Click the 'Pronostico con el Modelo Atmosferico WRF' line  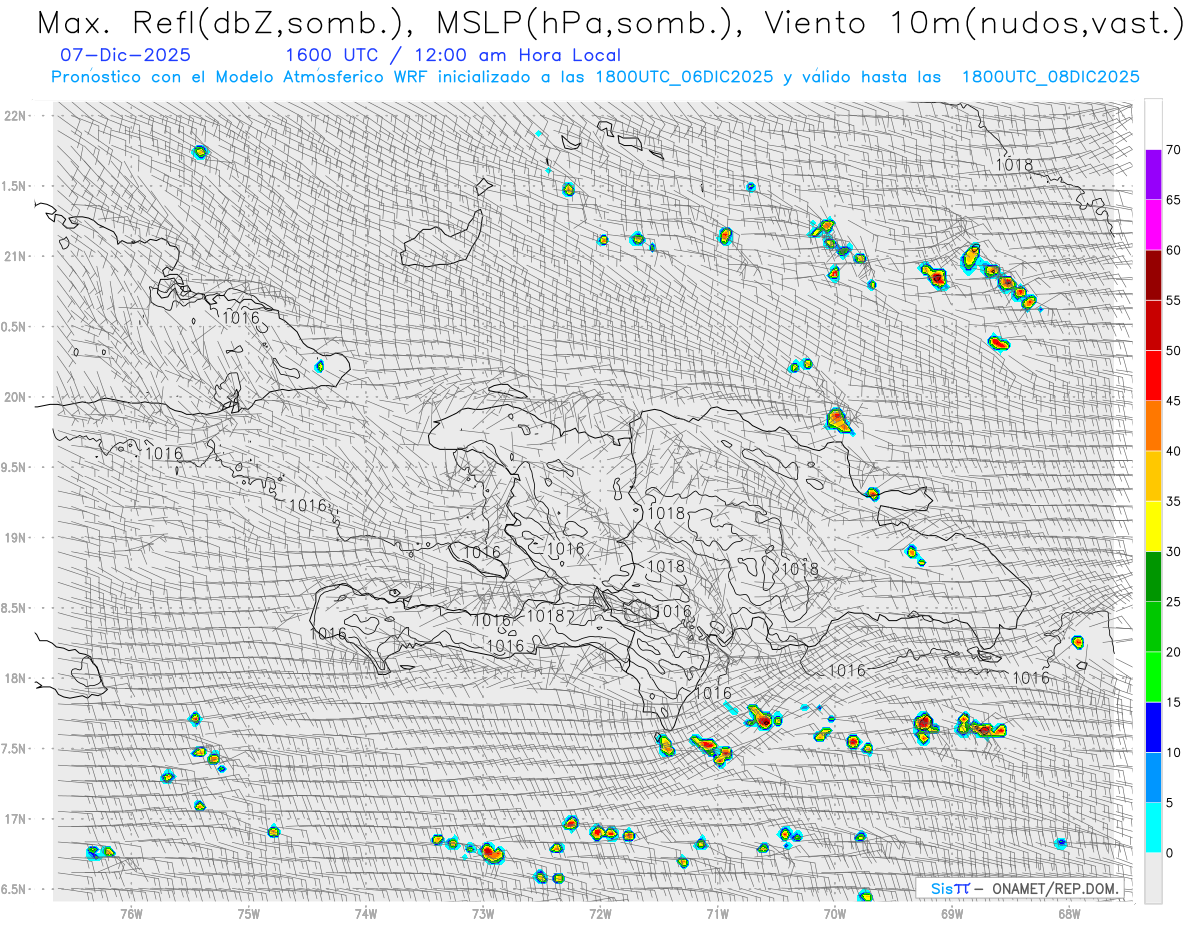coord(595,77)
